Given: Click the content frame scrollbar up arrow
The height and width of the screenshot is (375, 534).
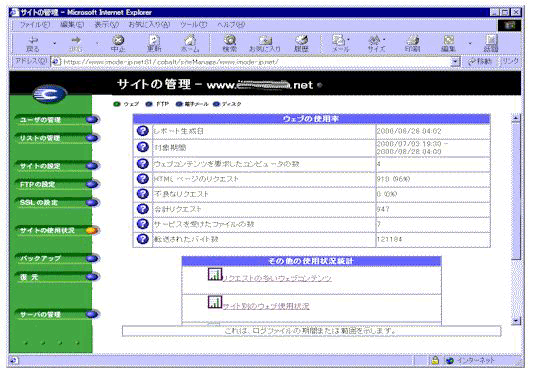Looking at the screenshot, I should coord(516,119).
